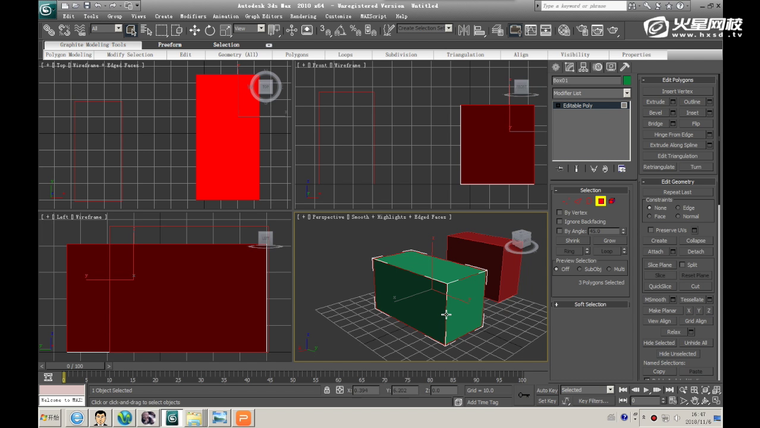This screenshot has width=760, height=428.
Task: Click the Element sub-object selection icon
Action: coord(611,201)
